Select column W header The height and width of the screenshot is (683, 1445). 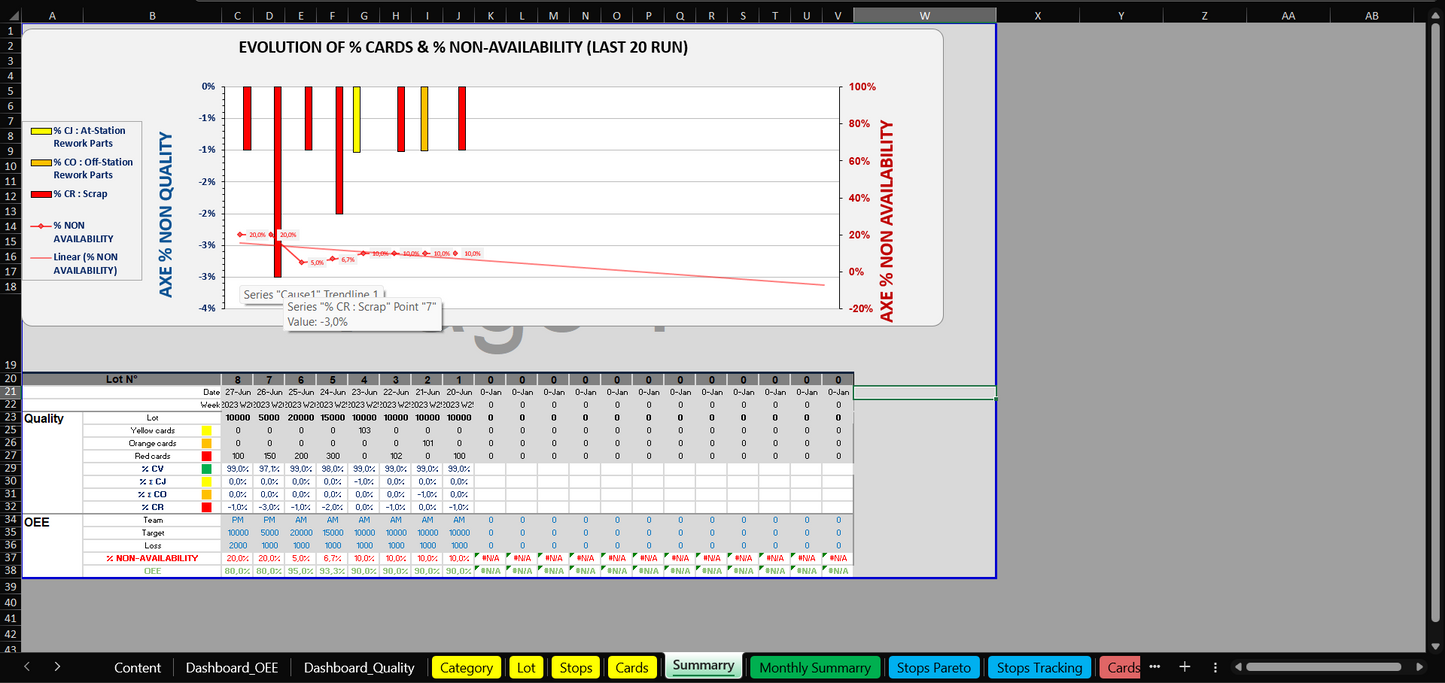pyautogui.click(x=924, y=16)
